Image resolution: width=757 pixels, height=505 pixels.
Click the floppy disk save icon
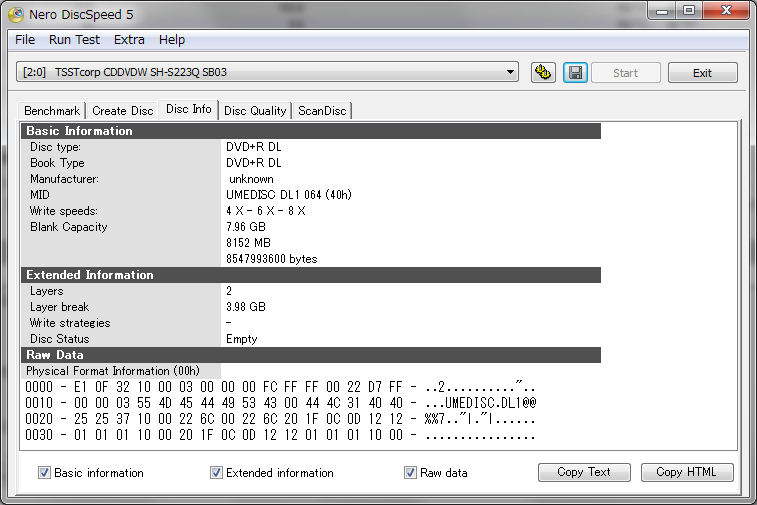click(x=575, y=73)
